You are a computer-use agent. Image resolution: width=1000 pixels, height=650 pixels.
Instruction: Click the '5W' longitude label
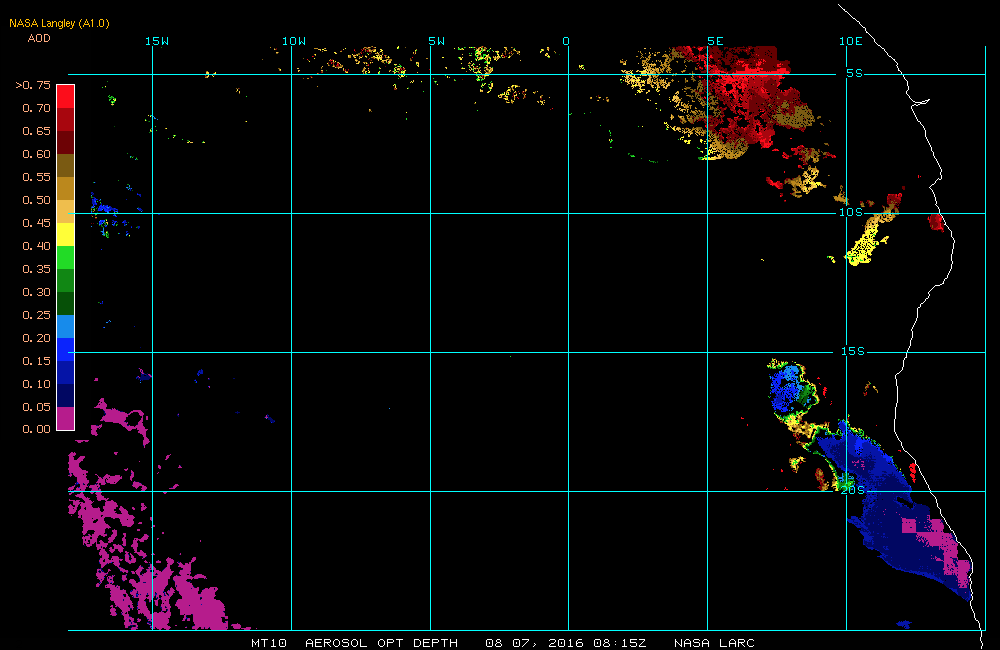click(437, 41)
